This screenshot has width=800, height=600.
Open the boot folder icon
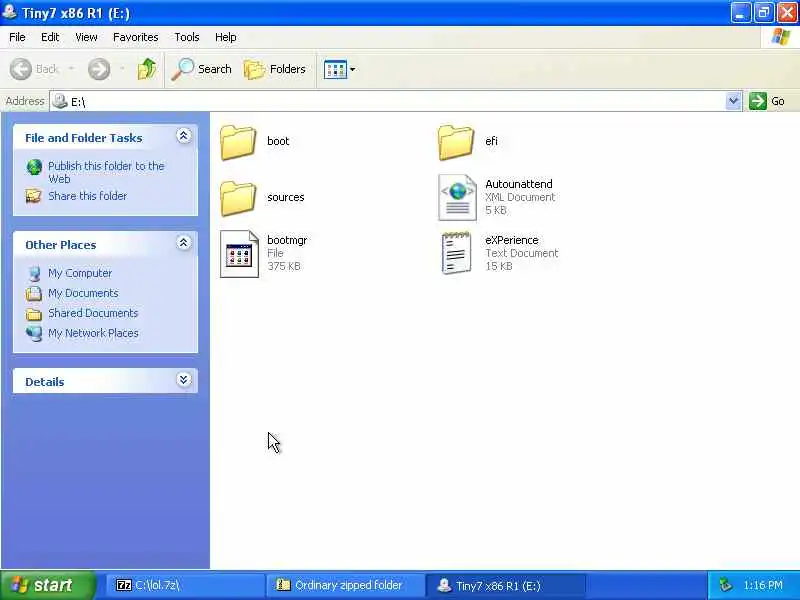coord(238,142)
